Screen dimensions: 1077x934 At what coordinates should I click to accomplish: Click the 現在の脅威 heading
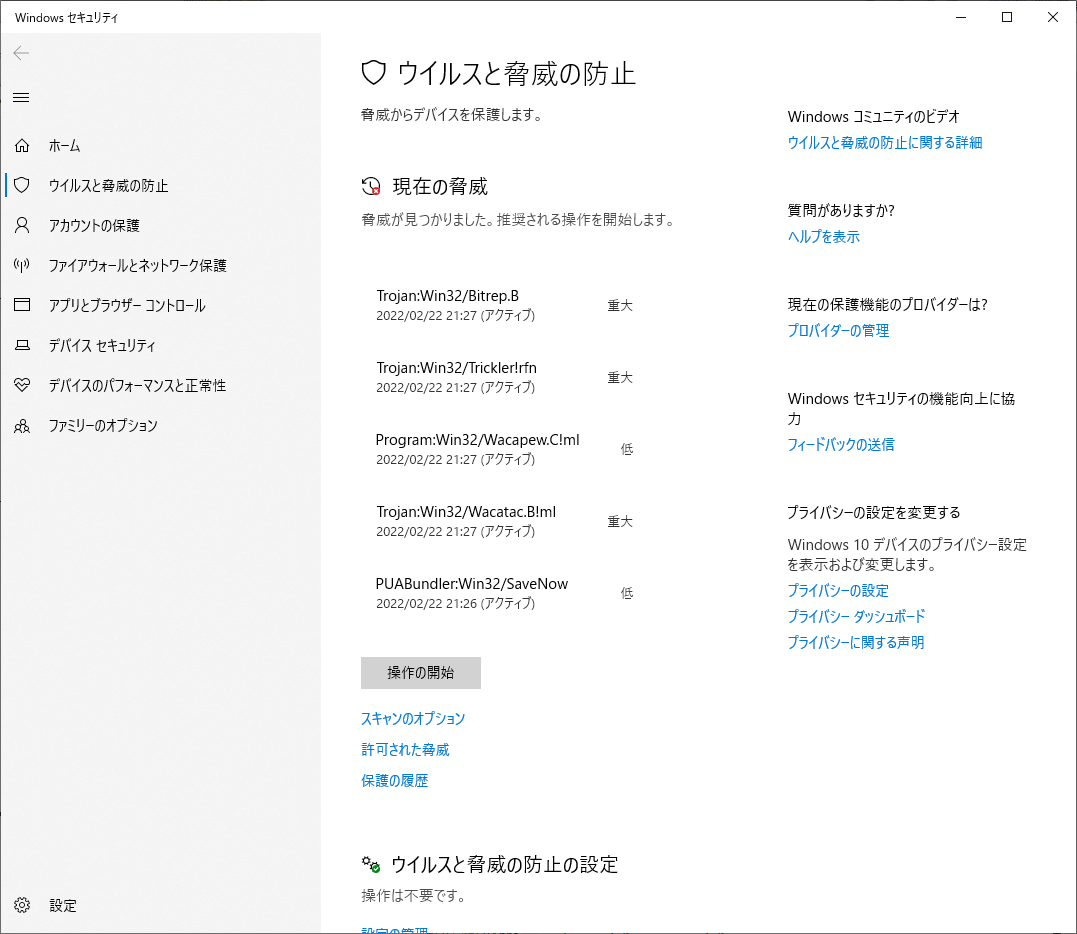[x=440, y=186]
